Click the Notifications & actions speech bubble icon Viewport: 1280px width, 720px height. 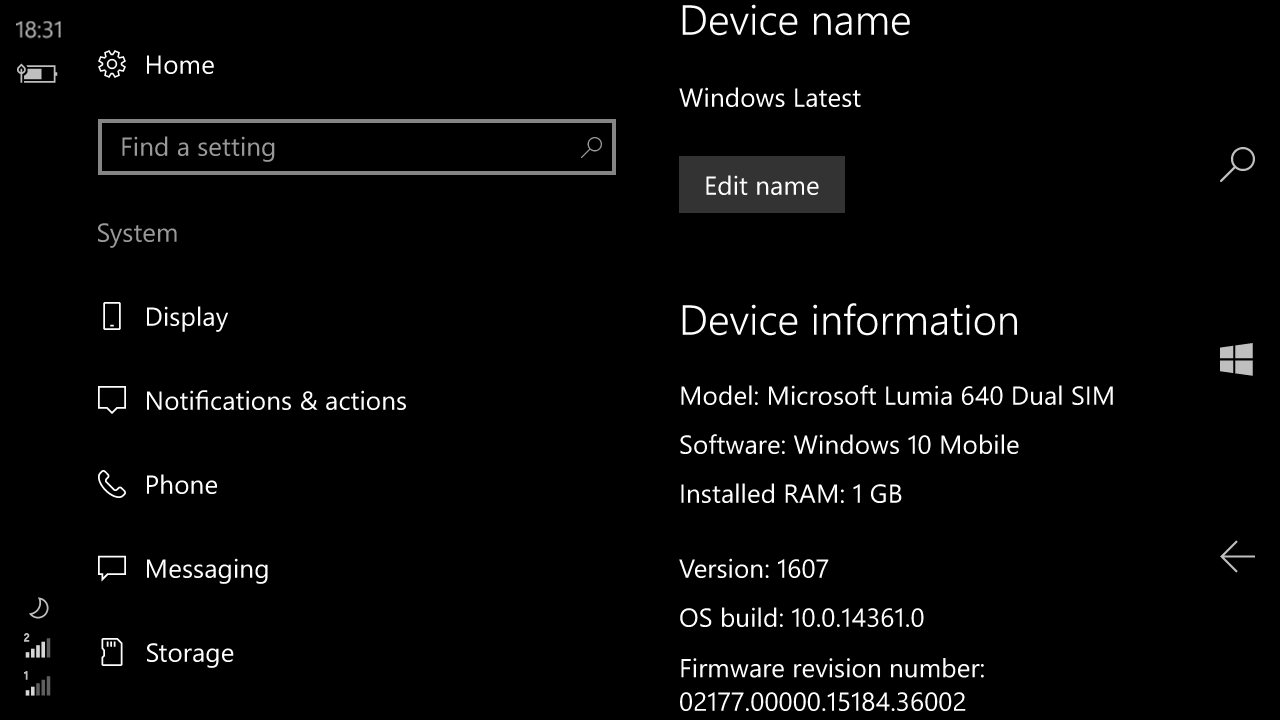point(111,400)
